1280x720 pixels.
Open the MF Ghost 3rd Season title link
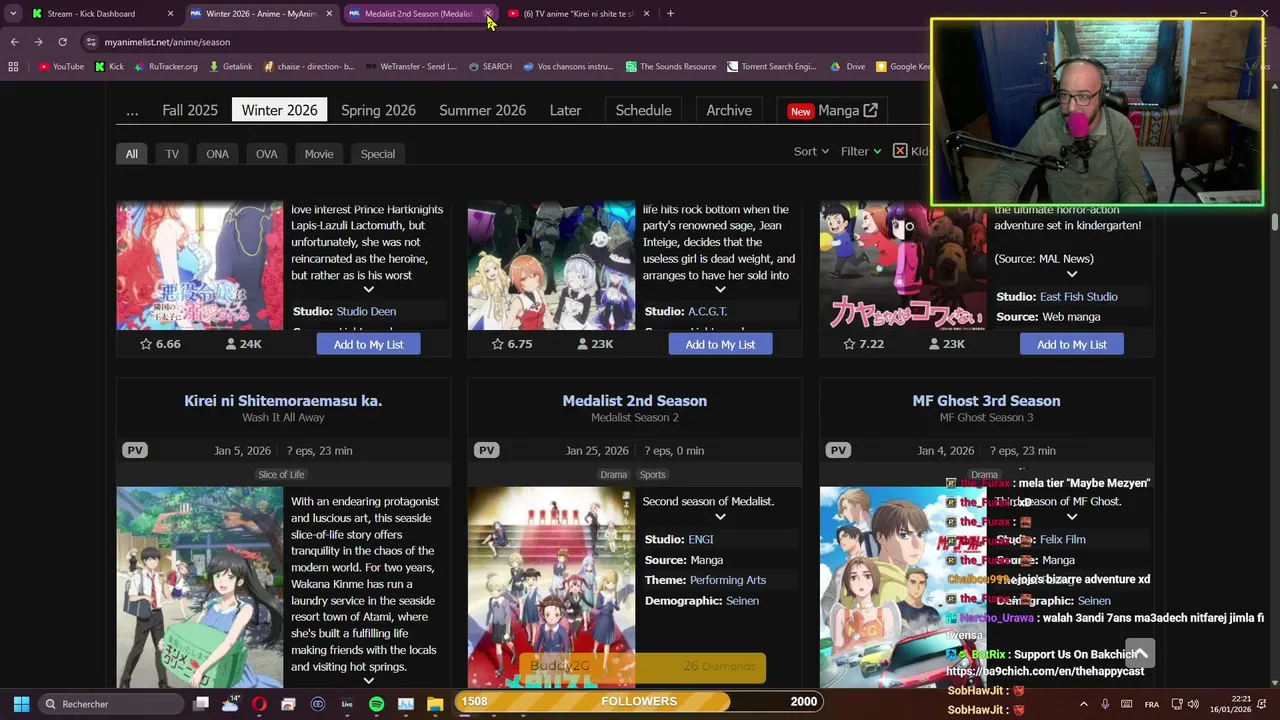pyautogui.click(x=986, y=400)
